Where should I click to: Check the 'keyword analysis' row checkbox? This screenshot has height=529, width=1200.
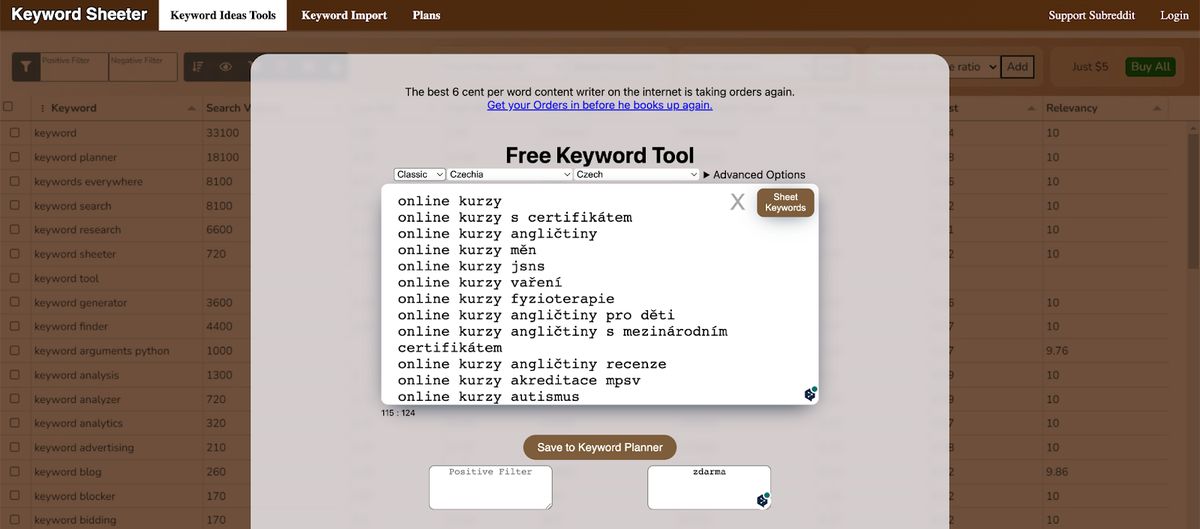pyautogui.click(x=15, y=375)
